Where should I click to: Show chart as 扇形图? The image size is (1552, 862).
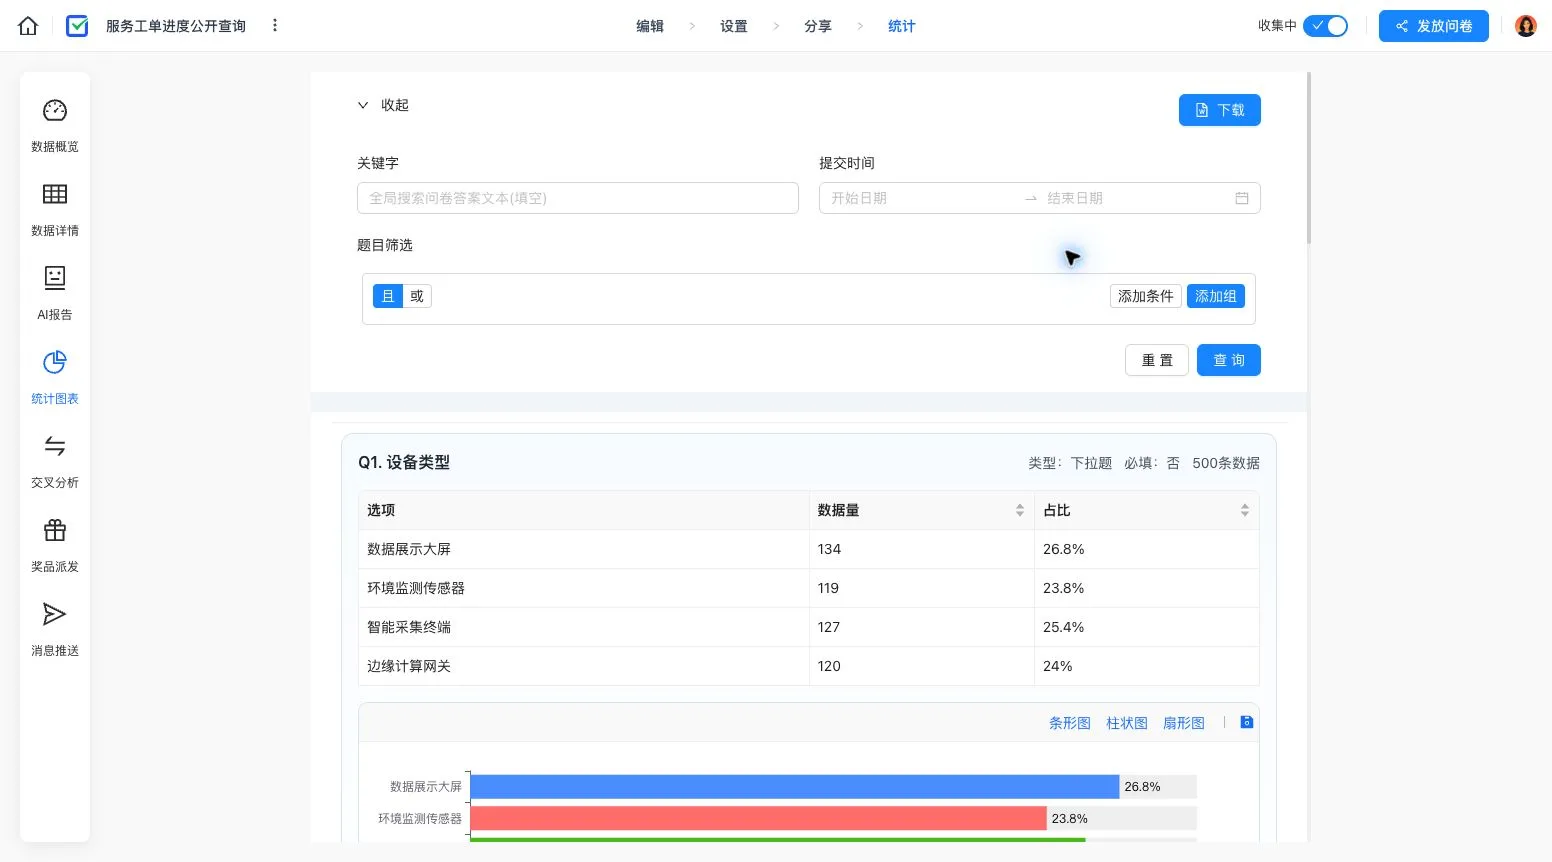click(1184, 723)
